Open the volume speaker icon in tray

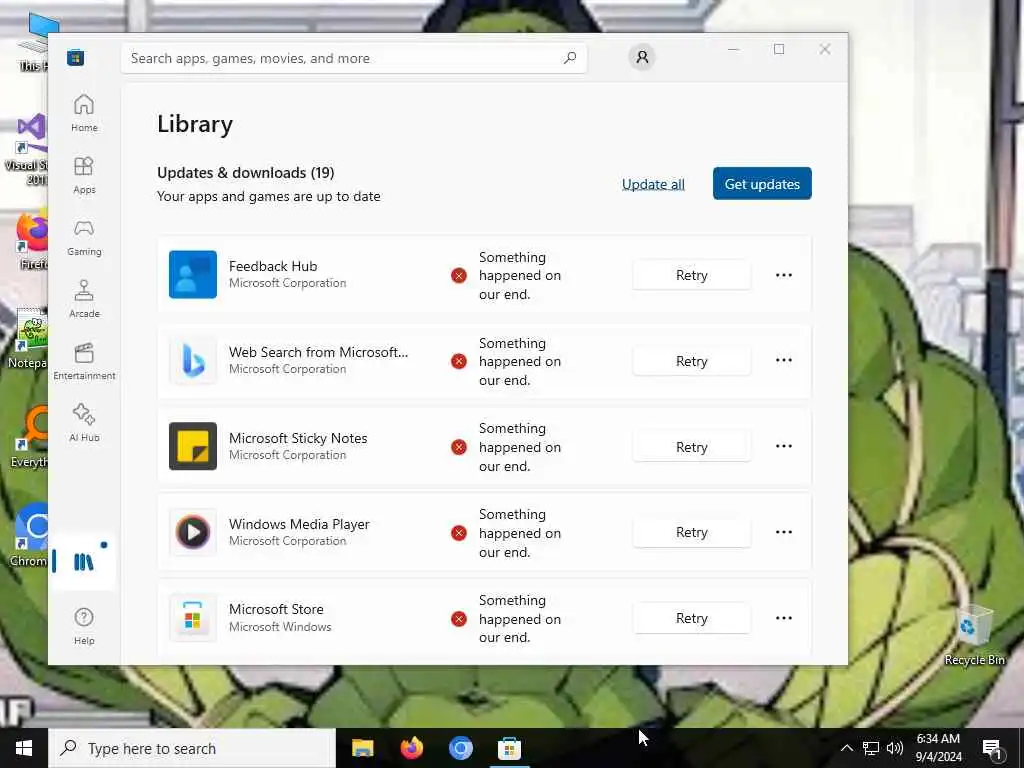pos(895,748)
